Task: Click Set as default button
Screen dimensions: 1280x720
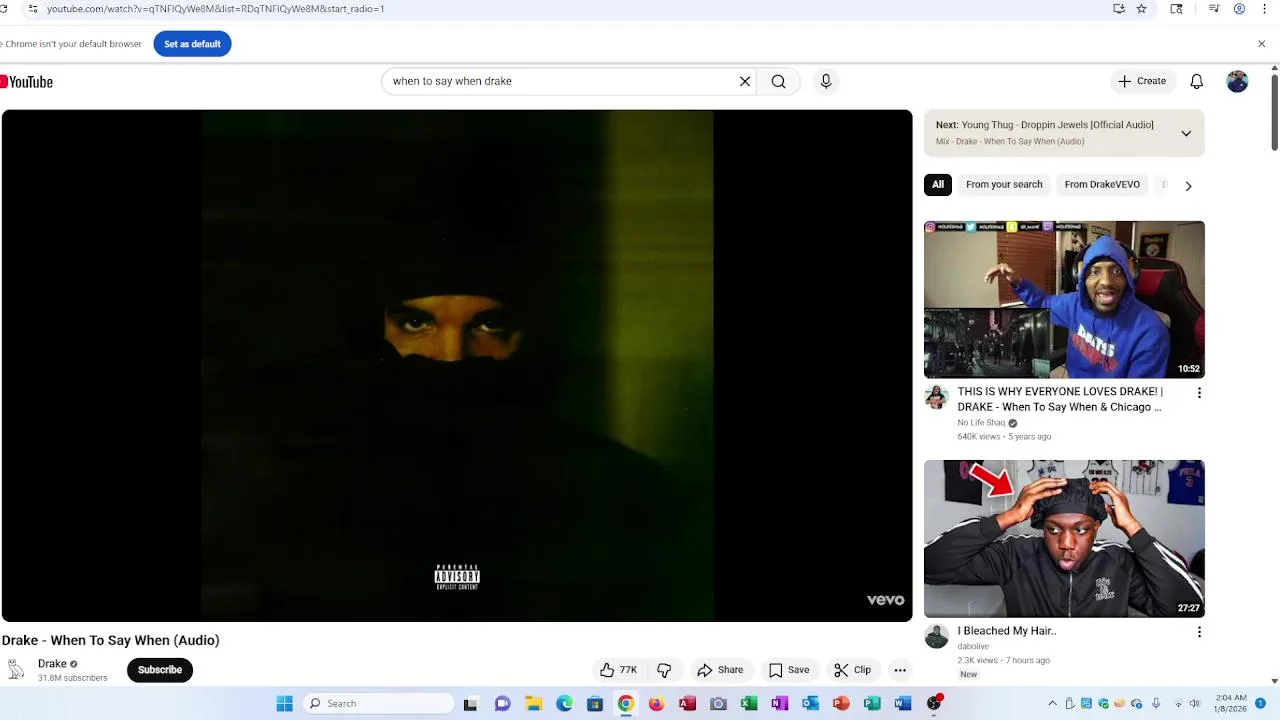Action: 192,44
